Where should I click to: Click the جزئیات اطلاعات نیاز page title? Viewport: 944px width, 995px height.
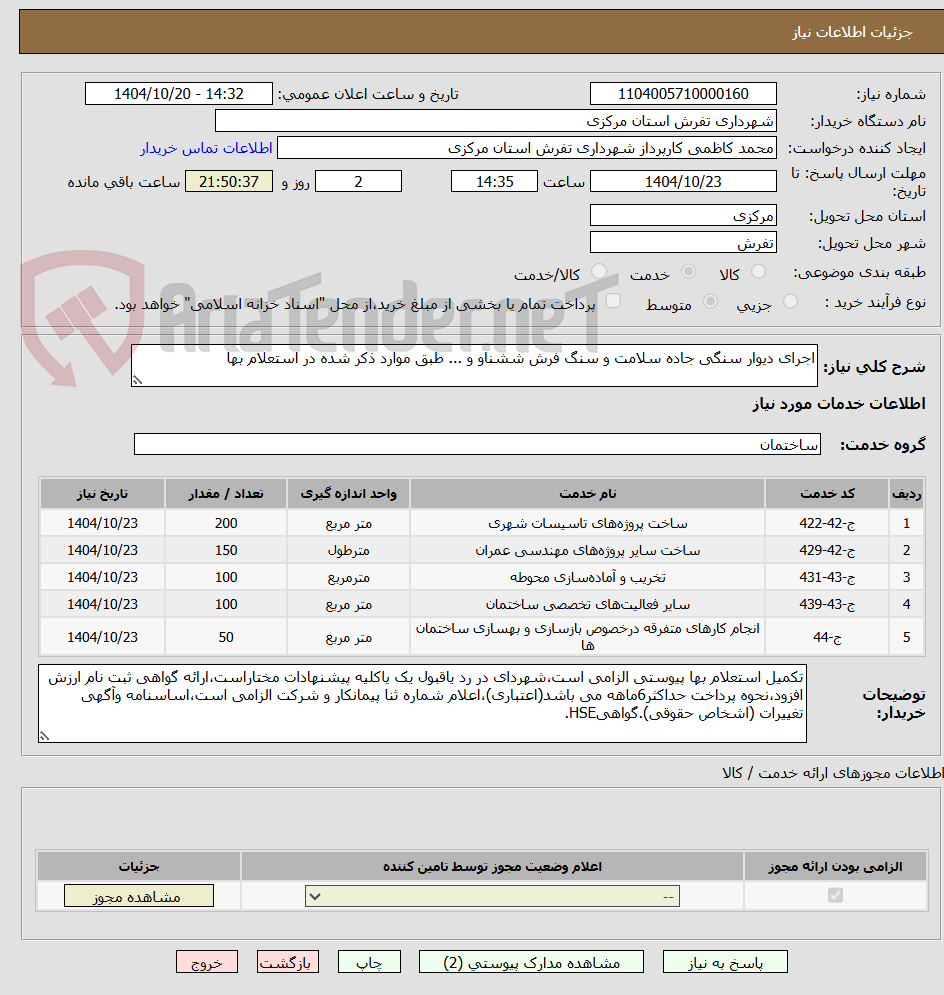[x=852, y=32]
